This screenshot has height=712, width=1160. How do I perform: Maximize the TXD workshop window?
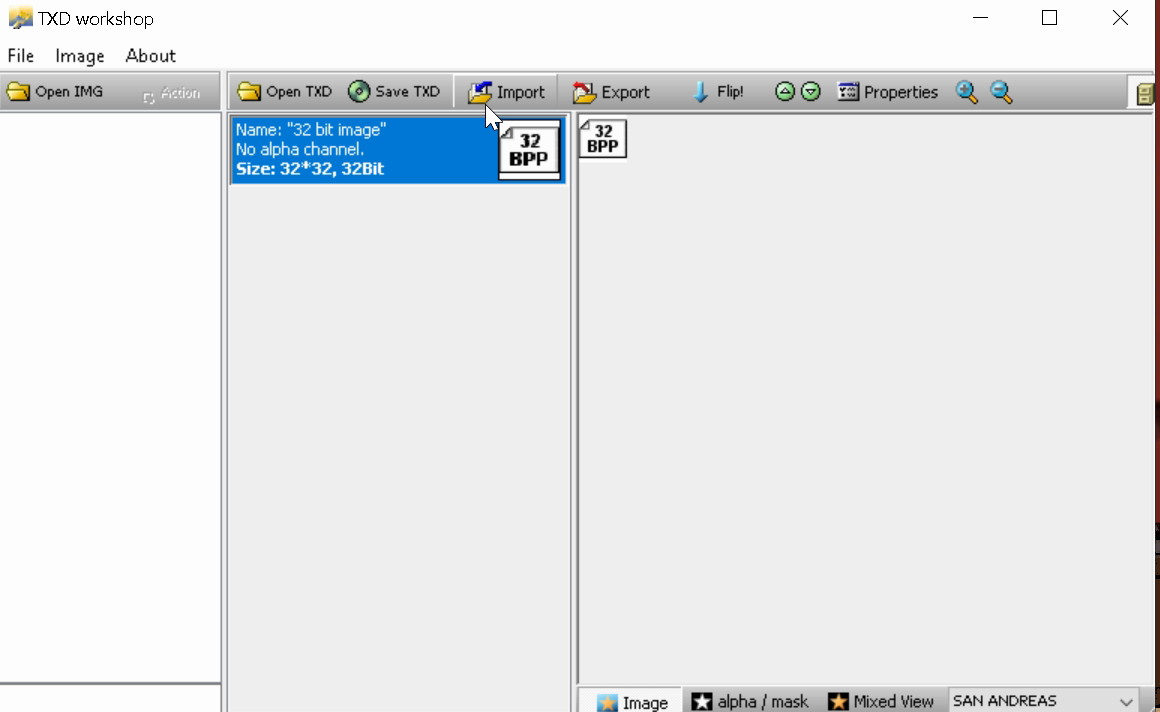1049,18
